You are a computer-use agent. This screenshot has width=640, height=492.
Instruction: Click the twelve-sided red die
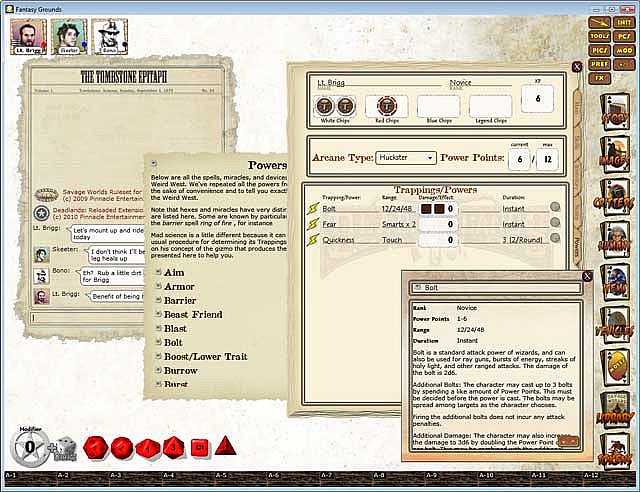coord(122,447)
